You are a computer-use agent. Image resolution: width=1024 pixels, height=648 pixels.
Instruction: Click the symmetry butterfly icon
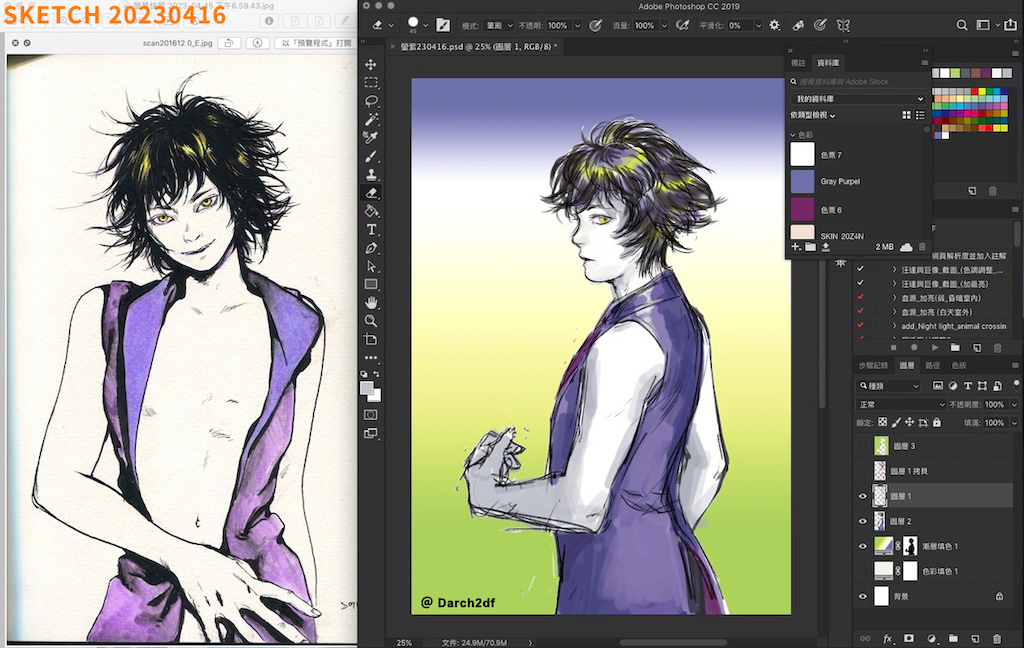843,25
